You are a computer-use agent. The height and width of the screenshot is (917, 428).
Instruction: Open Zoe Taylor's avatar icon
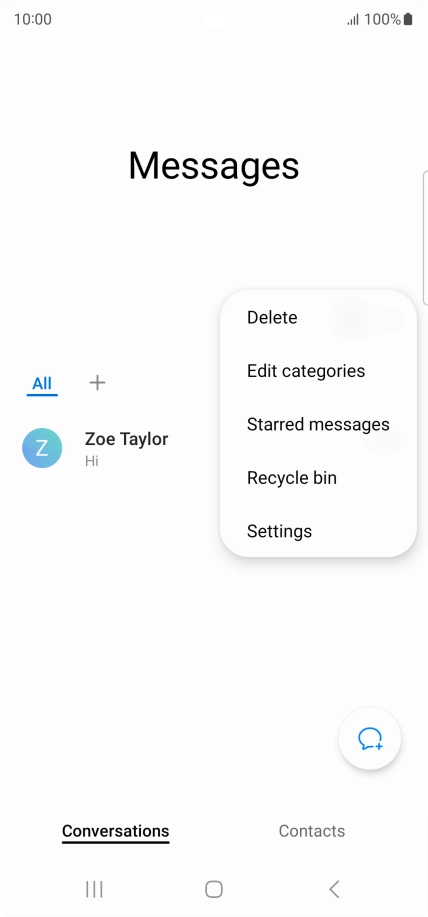click(42, 448)
